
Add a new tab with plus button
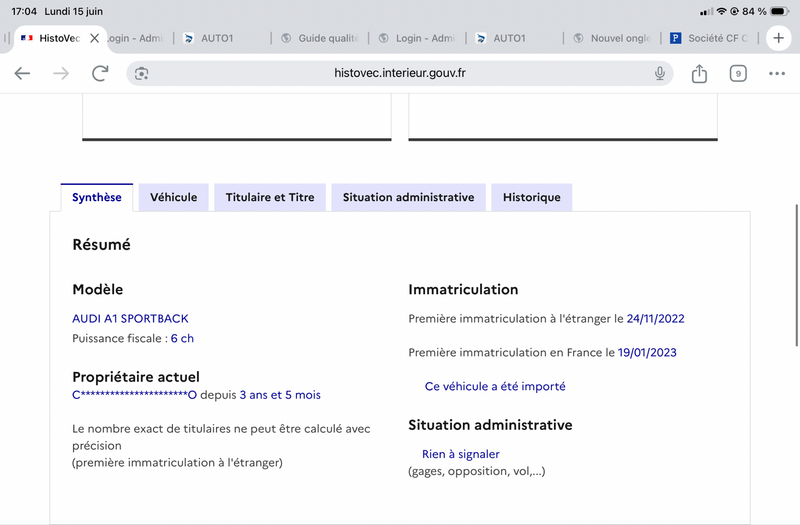coord(778,38)
